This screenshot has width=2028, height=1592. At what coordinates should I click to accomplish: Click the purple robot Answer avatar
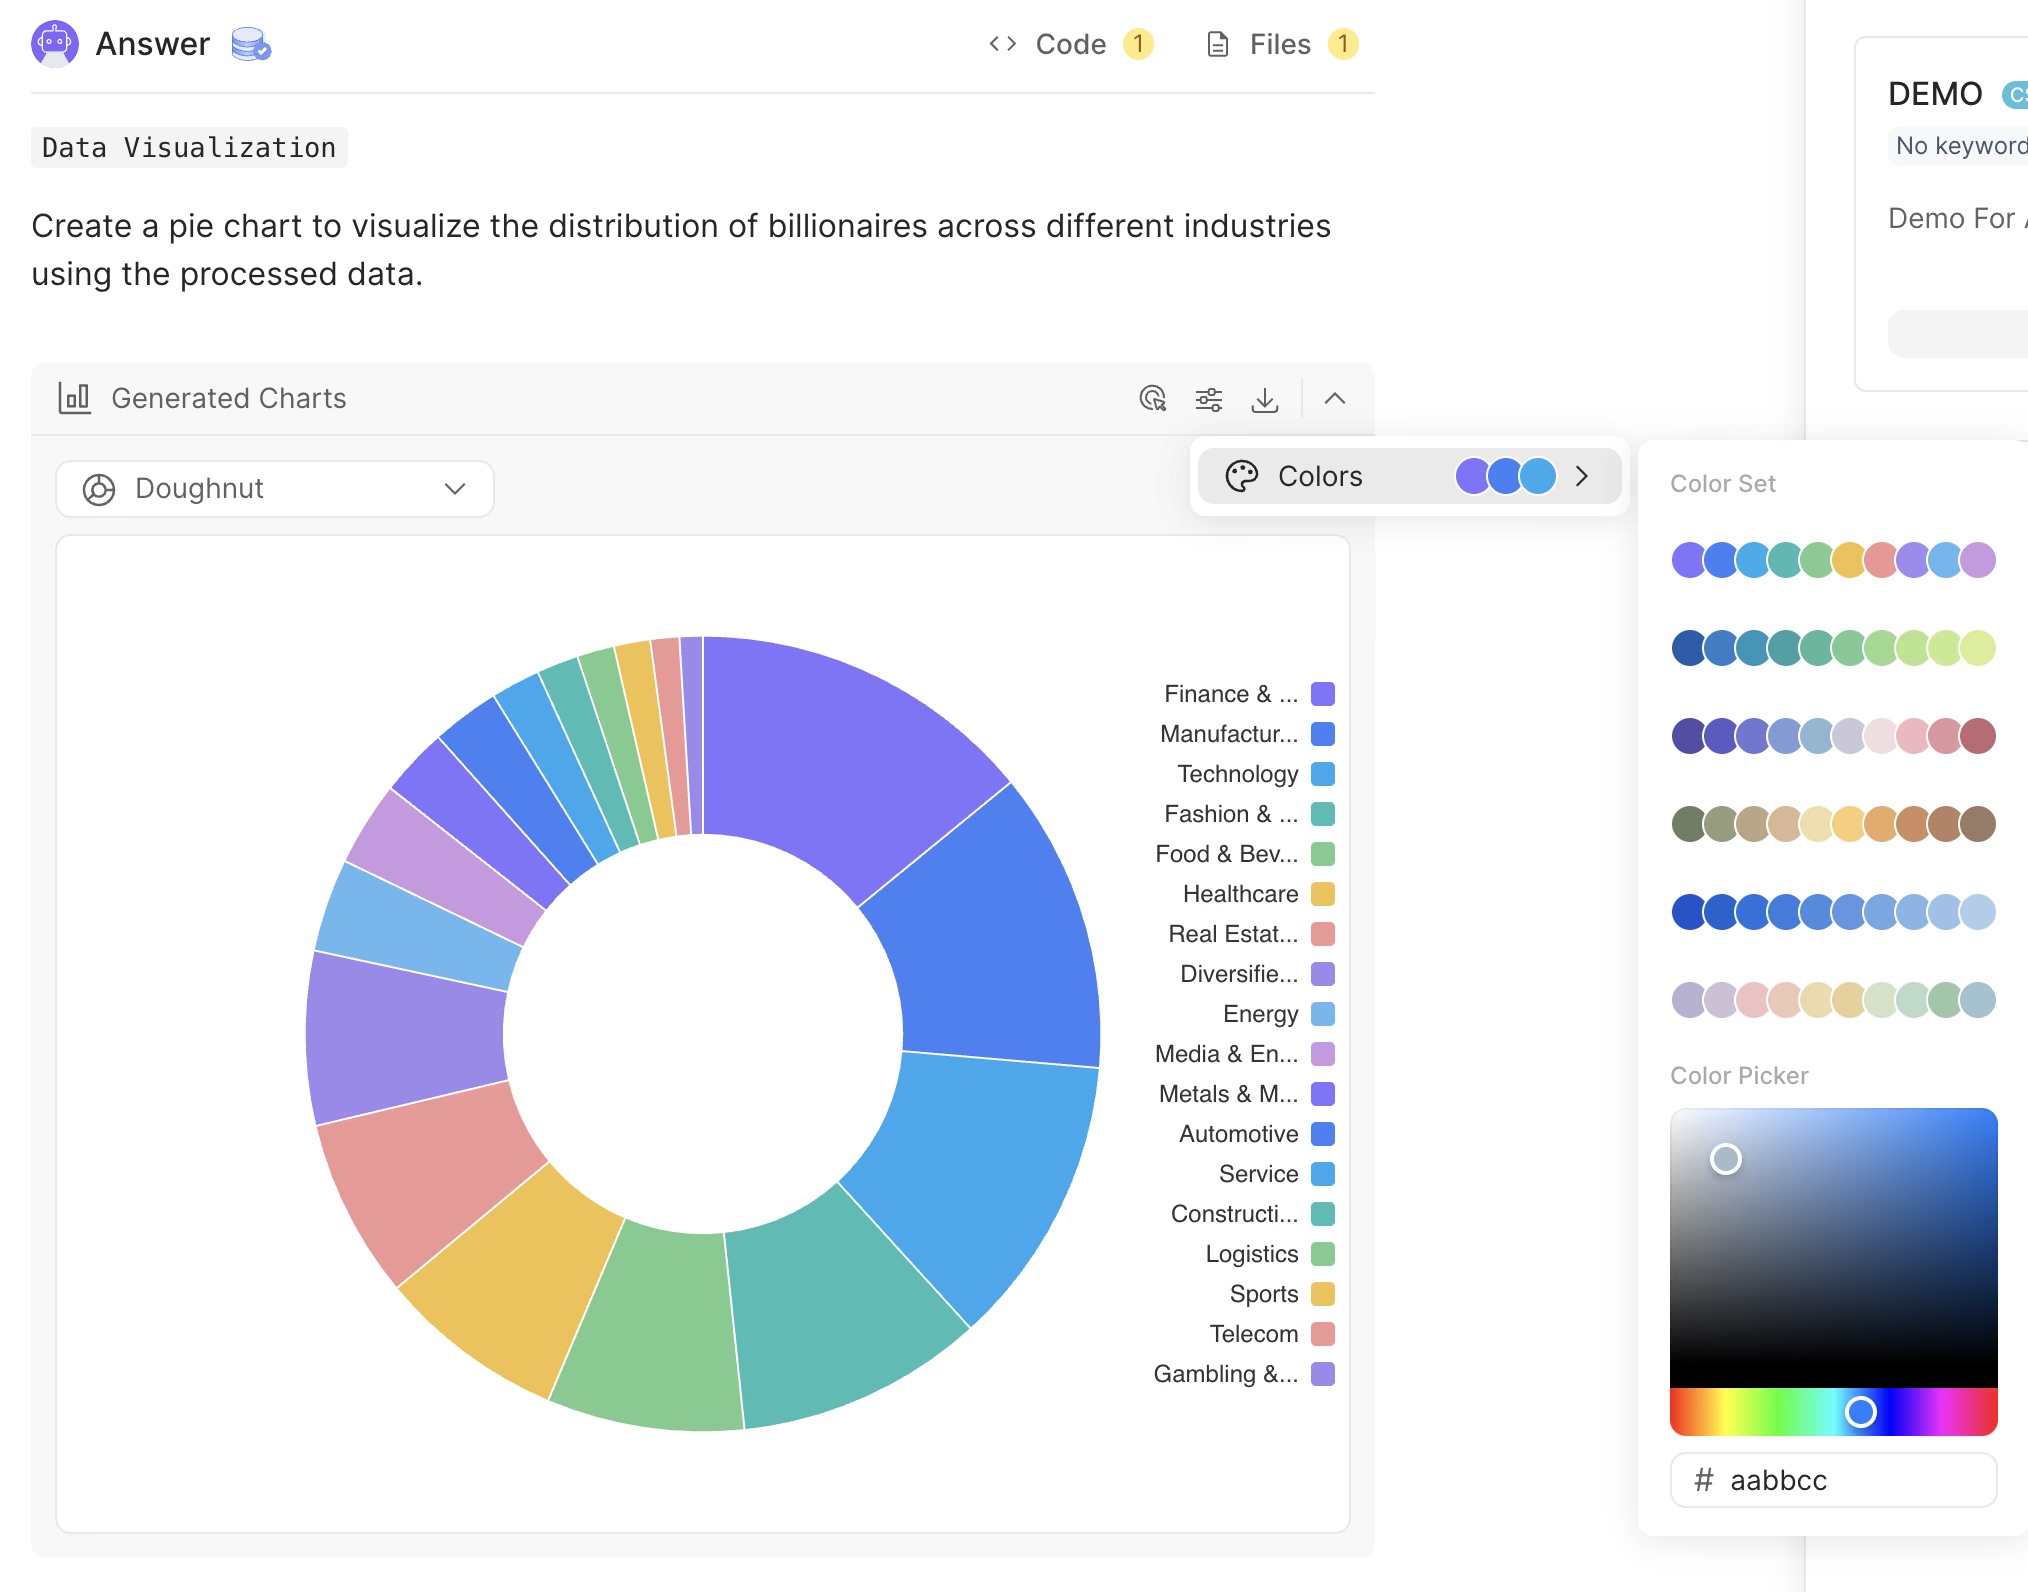tap(55, 44)
